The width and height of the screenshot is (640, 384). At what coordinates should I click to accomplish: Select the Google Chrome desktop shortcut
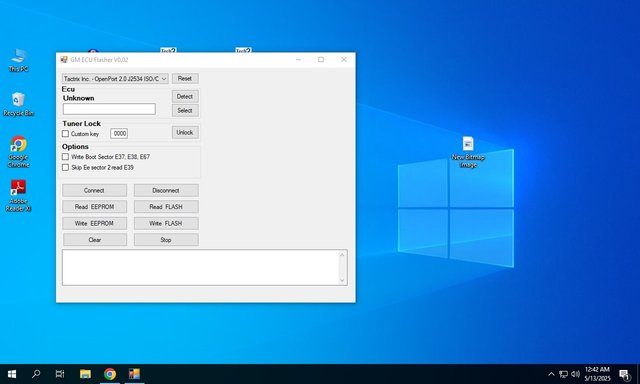tap(18, 151)
